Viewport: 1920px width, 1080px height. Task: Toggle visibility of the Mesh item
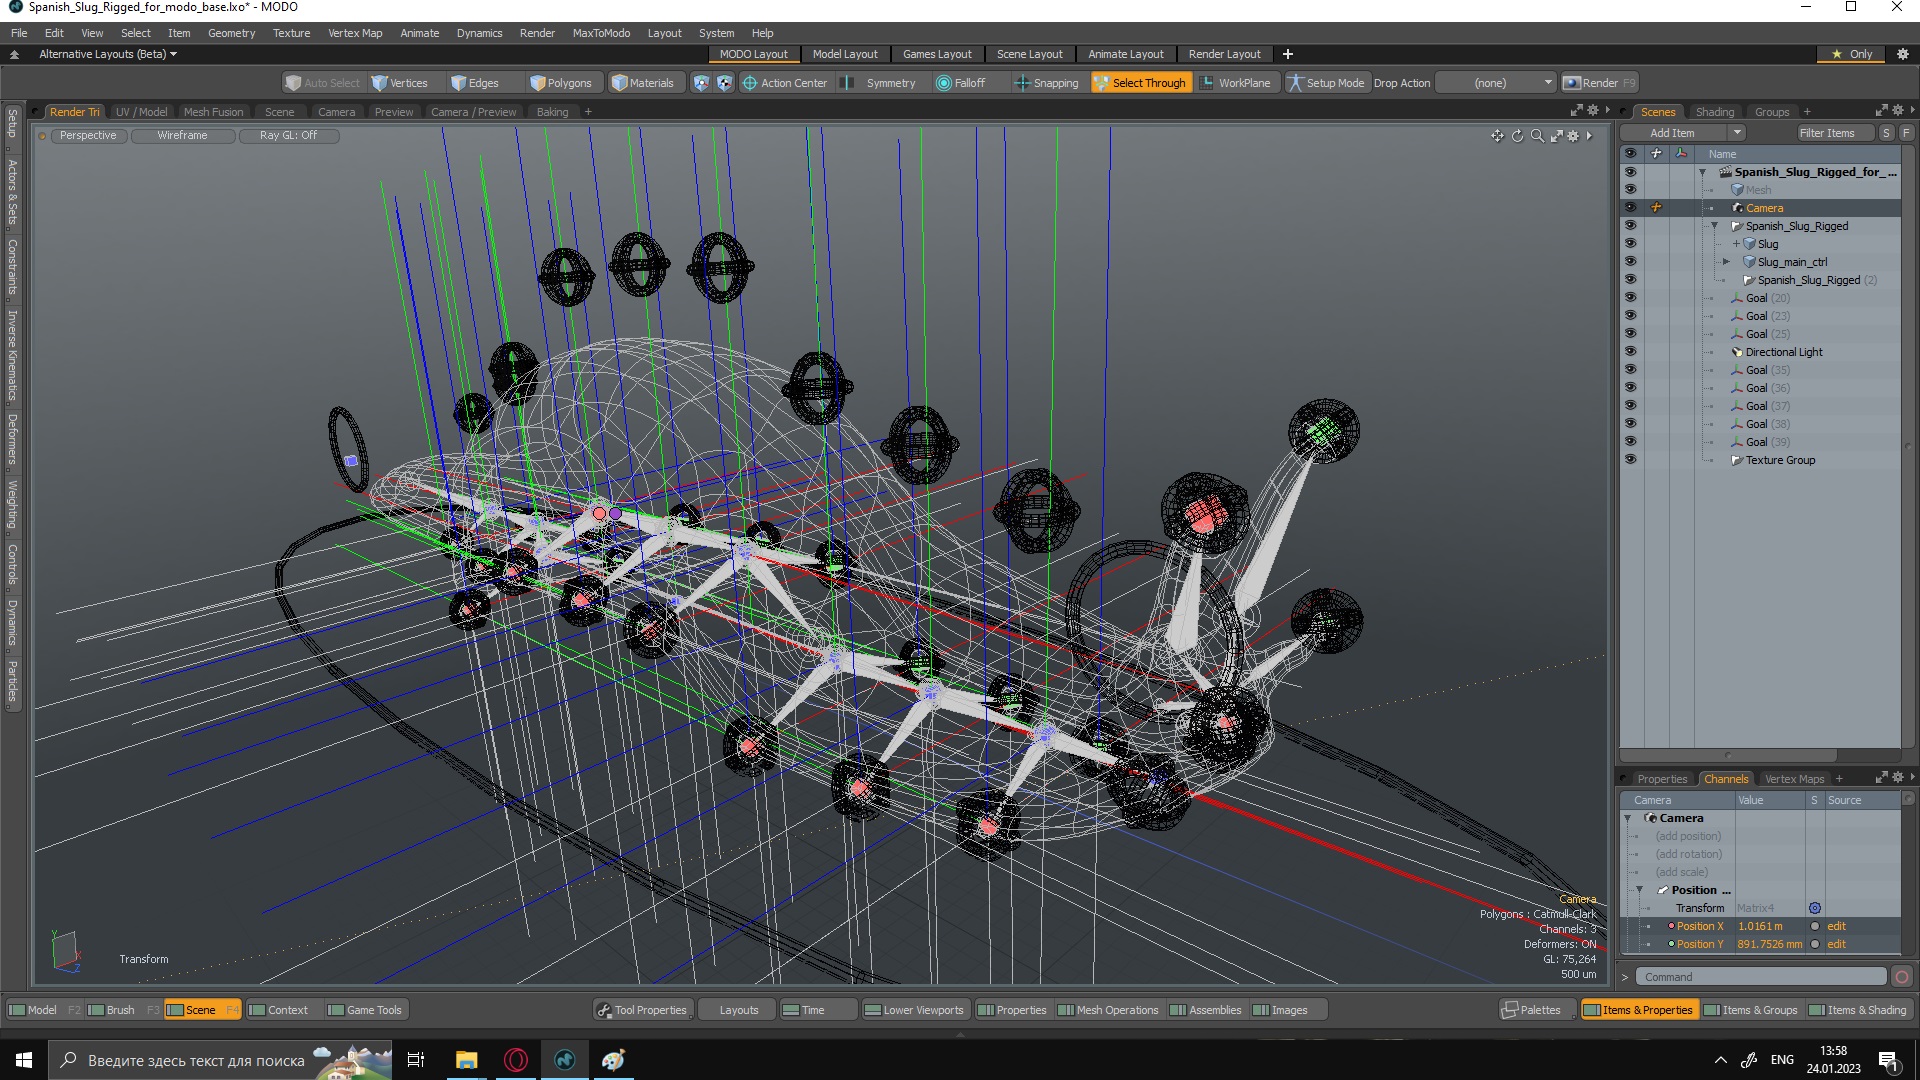pyautogui.click(x=1631, y=190)
